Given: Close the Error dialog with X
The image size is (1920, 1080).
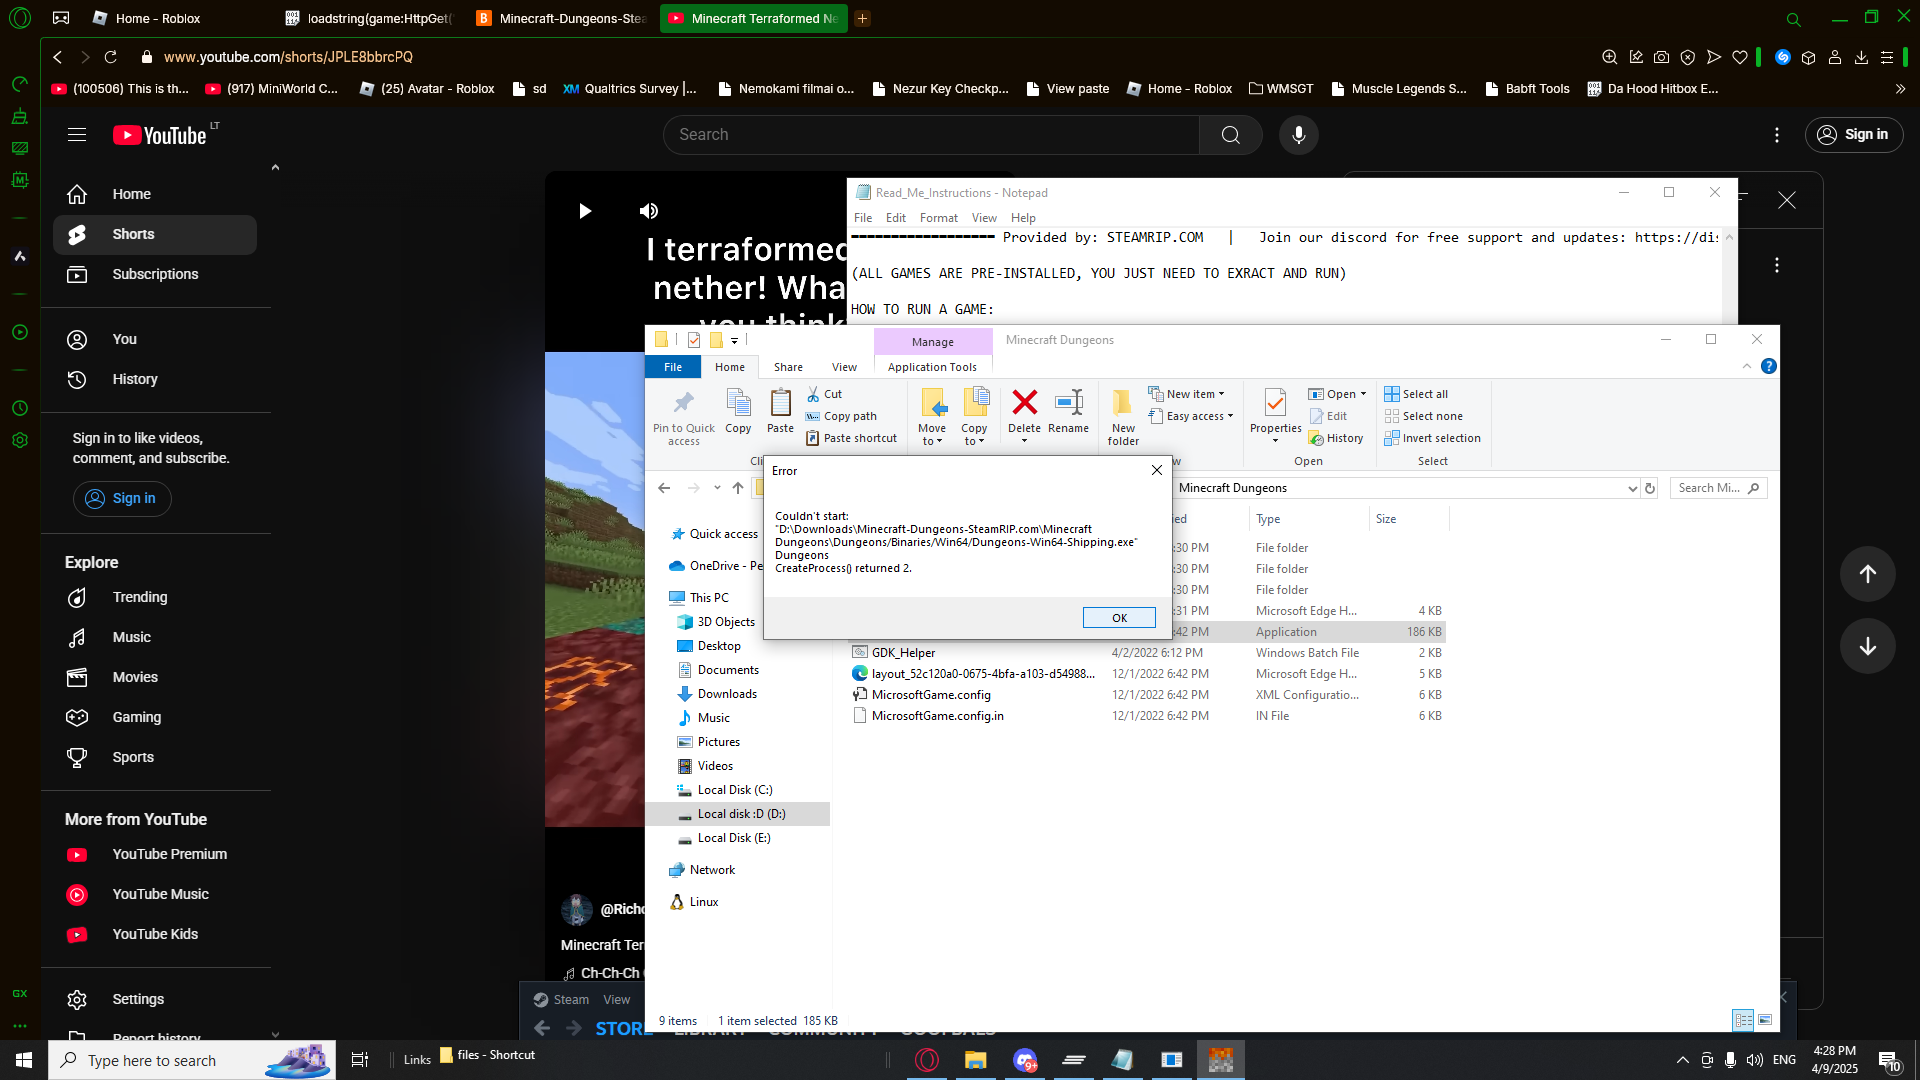Looking at the screenshot, I should pos(1157,470).
